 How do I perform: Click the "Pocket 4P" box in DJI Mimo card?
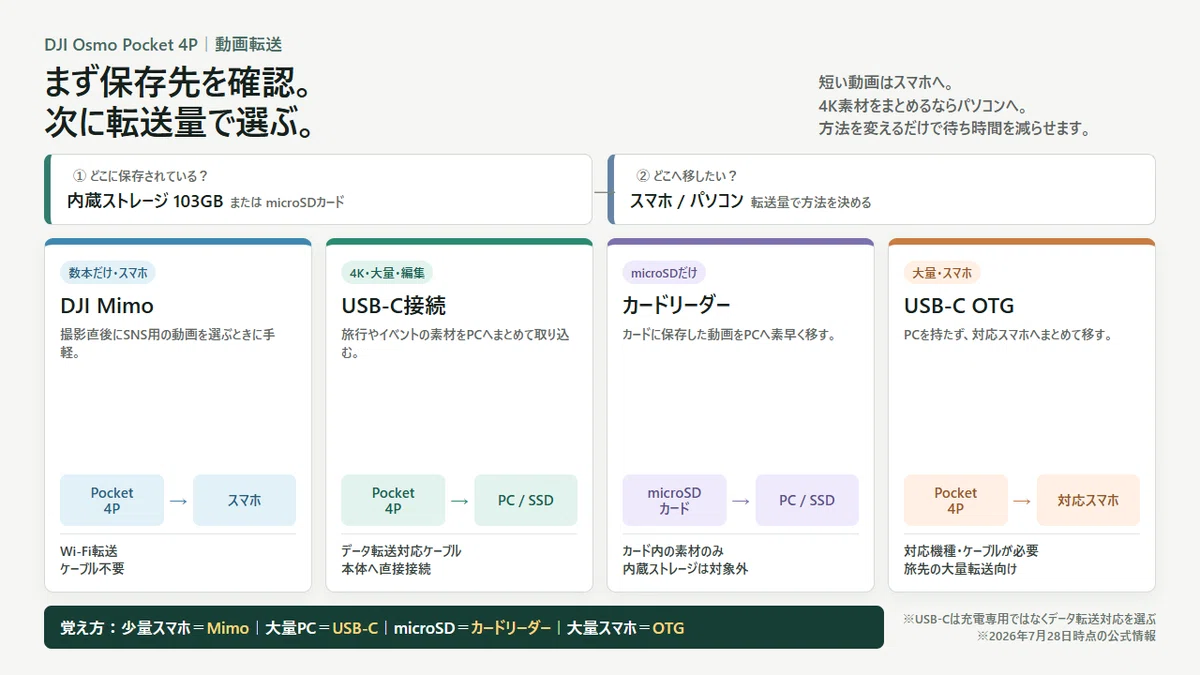pos(112,500)
